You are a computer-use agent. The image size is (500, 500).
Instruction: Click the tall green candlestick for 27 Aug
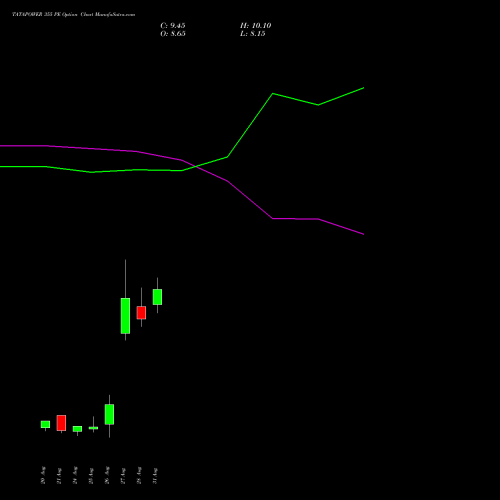tap(125, 316)
